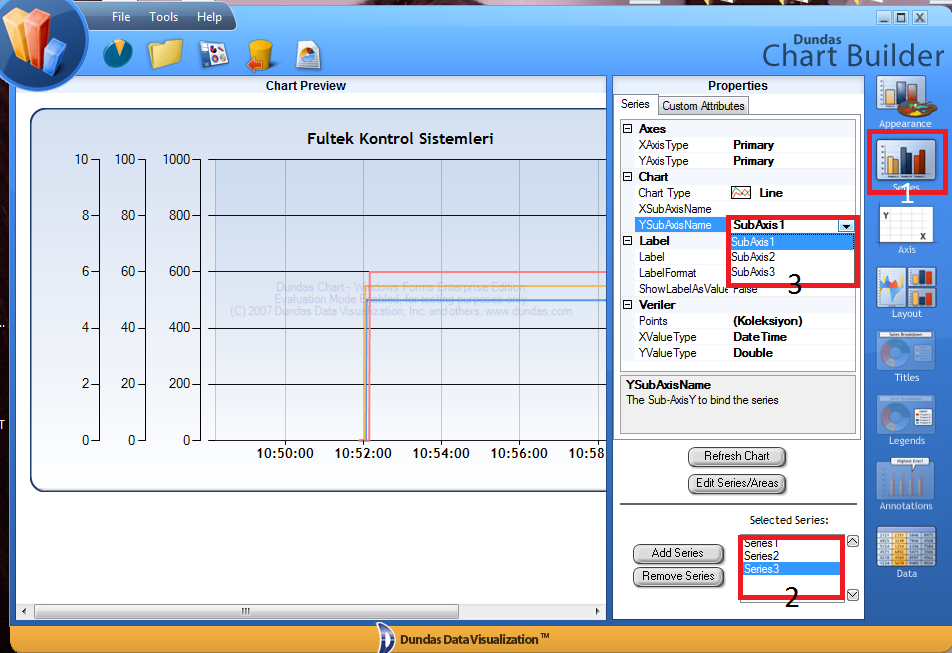Click the pie chart toolbar icon
952x653 pixels.
(x=118, y=53)
